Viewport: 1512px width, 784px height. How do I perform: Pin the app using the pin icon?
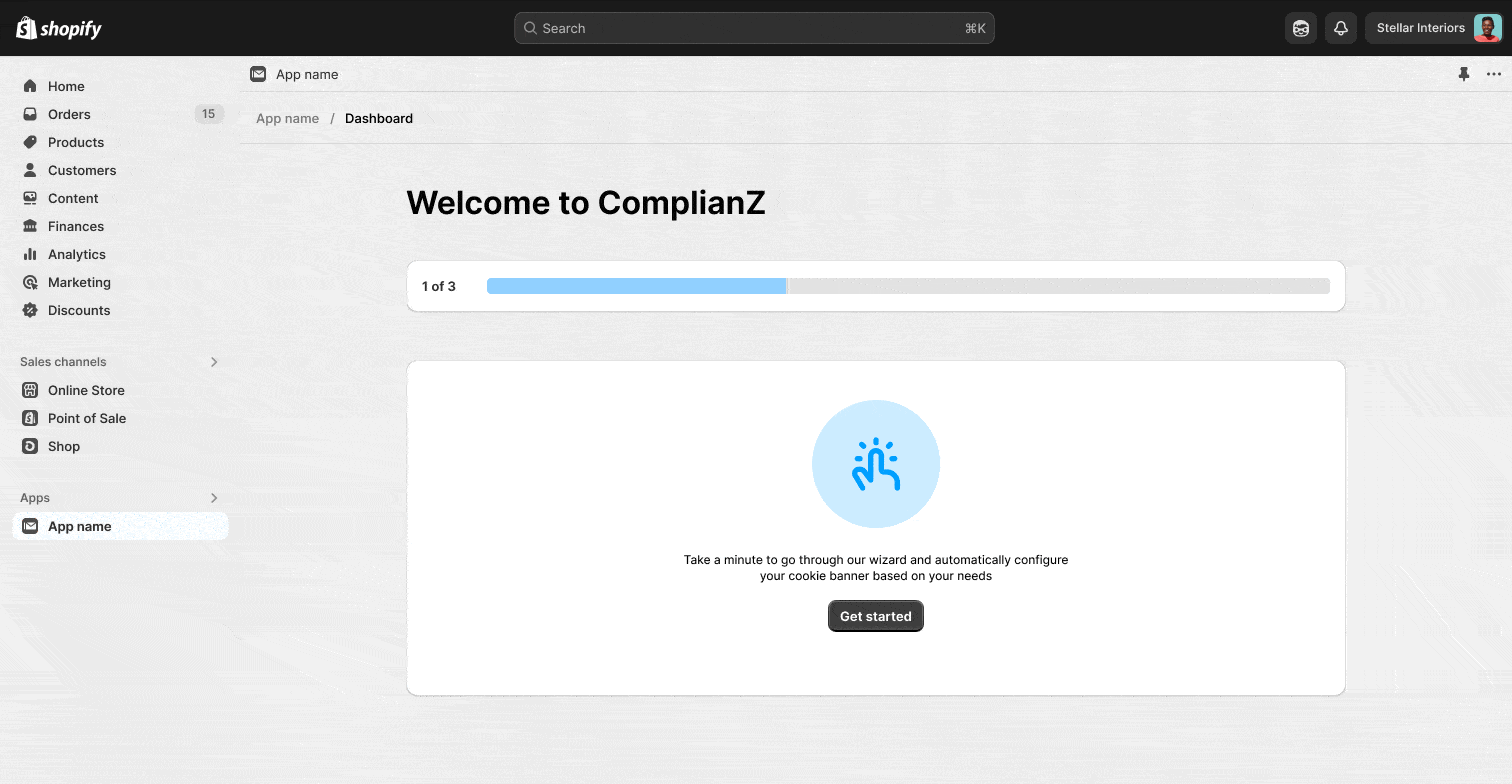coord(1464,74)
